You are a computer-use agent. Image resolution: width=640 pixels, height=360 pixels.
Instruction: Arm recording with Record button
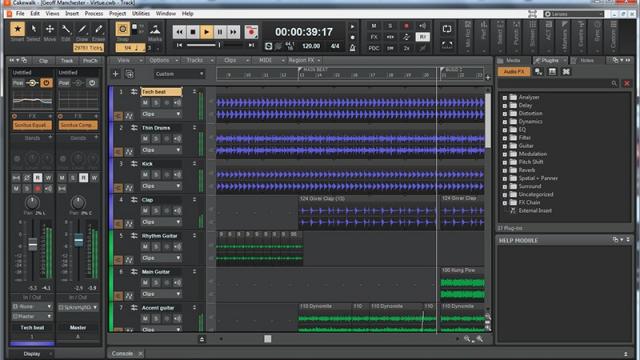coord(251,32)
